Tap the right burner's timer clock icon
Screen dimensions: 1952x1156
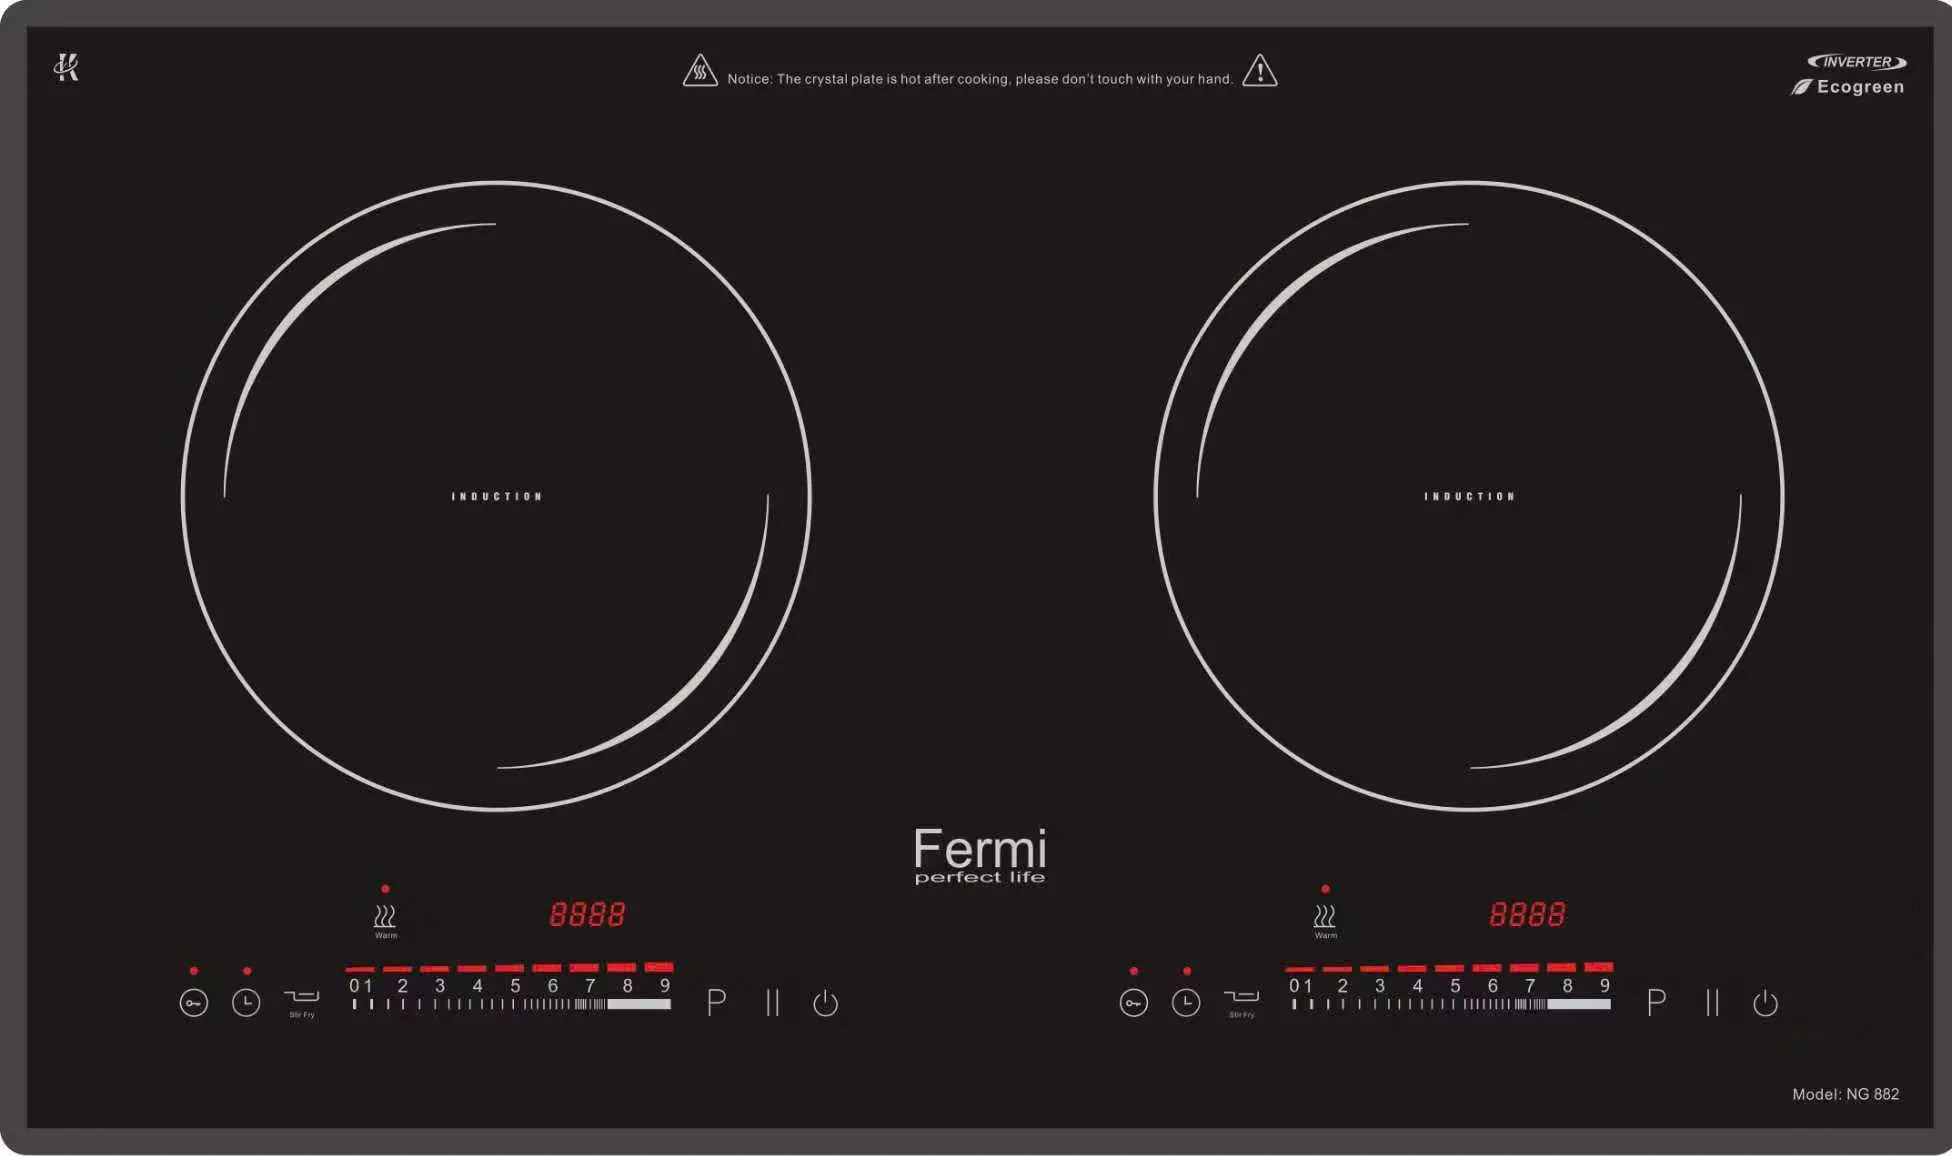point(1186,1003)
